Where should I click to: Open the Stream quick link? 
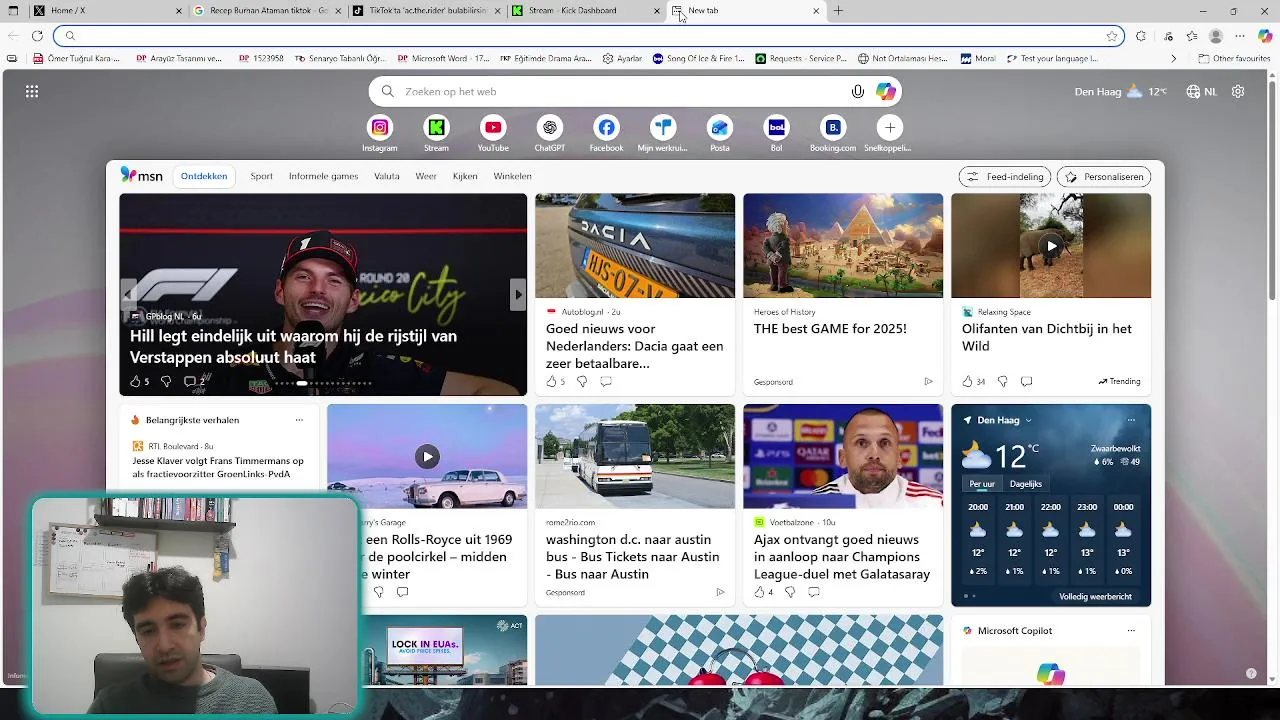[436, 128]
